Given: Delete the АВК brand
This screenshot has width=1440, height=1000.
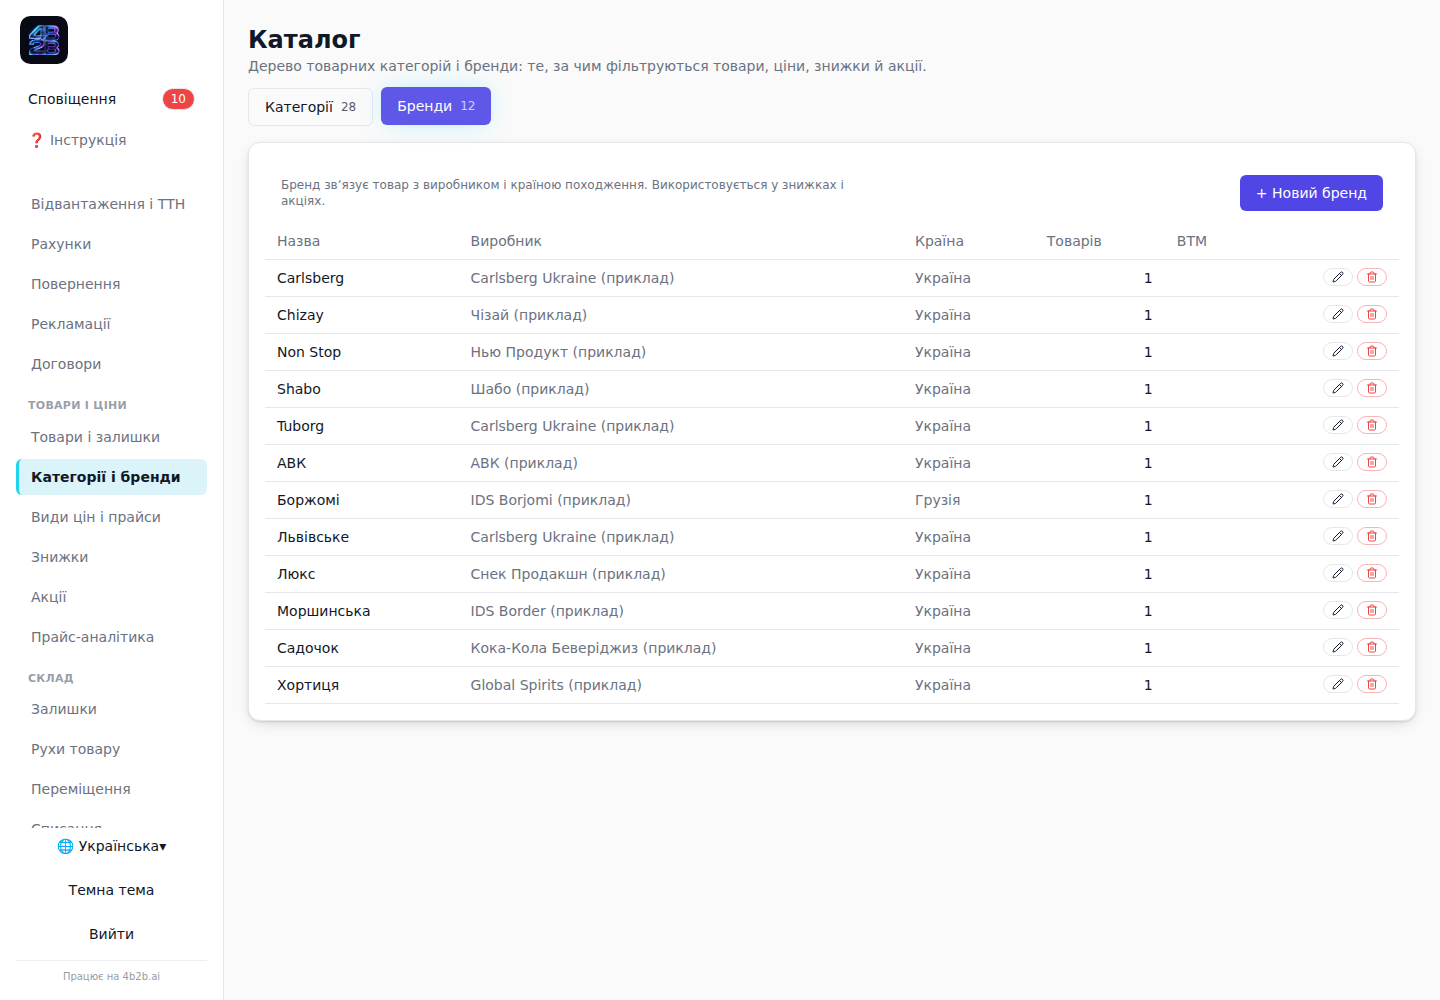Looking at the screenshot, I should click(x=1372, y=462).
